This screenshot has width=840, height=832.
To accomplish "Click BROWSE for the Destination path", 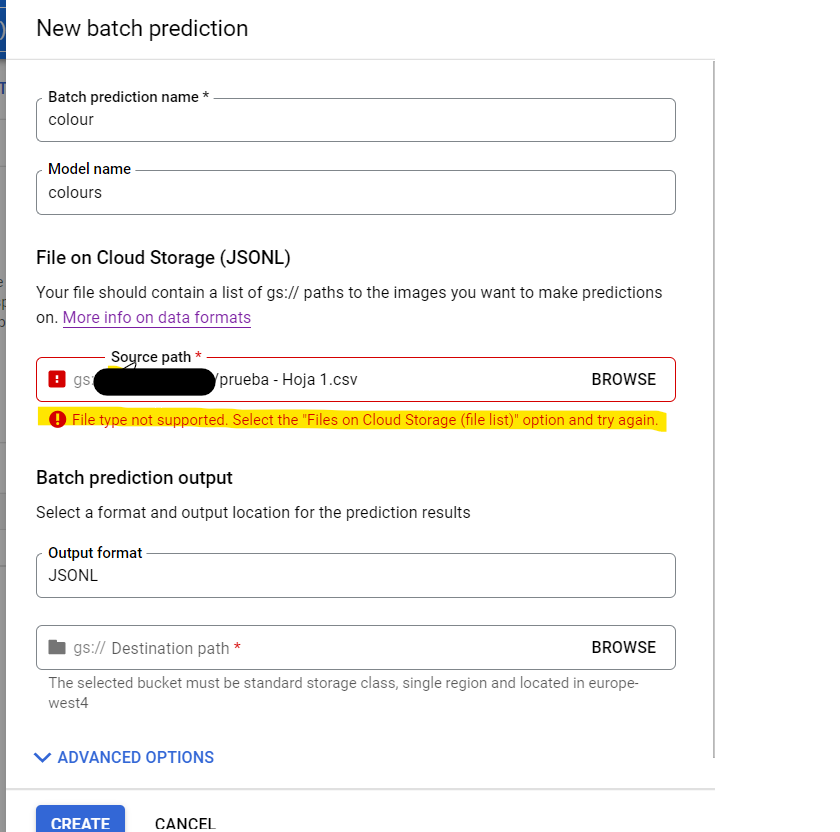I will 623,647.
